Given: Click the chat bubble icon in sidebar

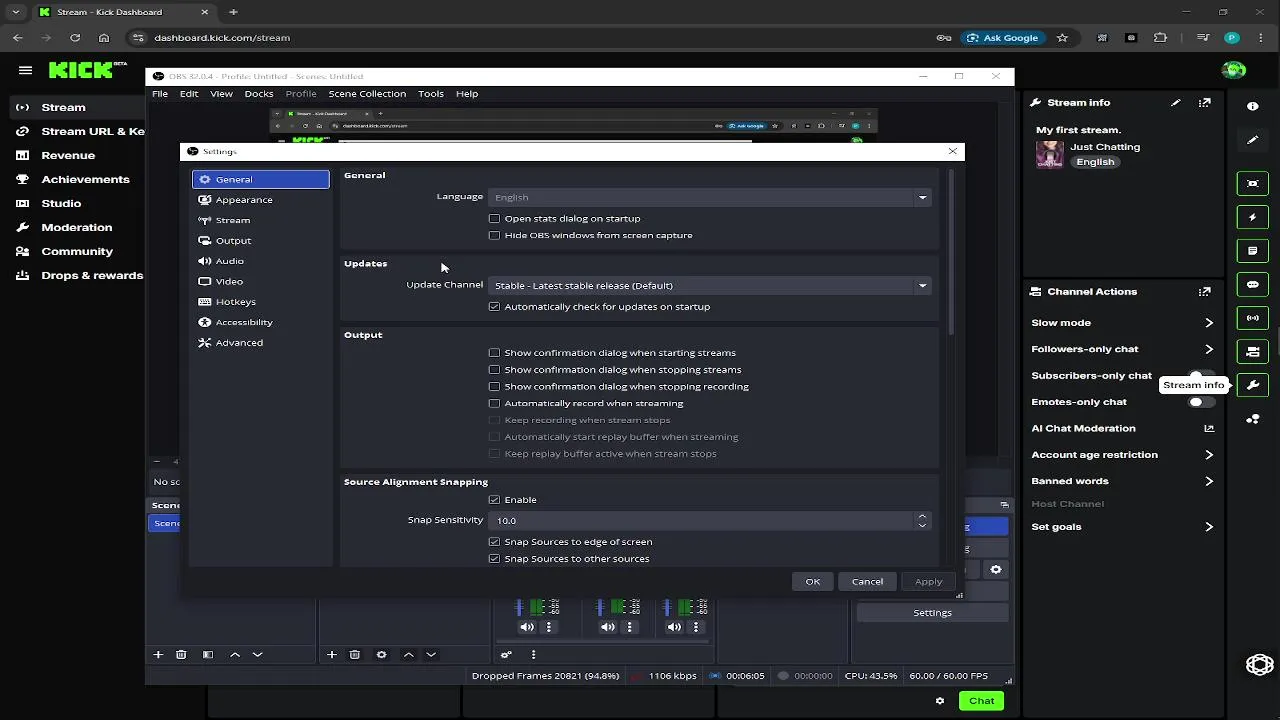Looking at the screenshot, I should (1253, 285).
